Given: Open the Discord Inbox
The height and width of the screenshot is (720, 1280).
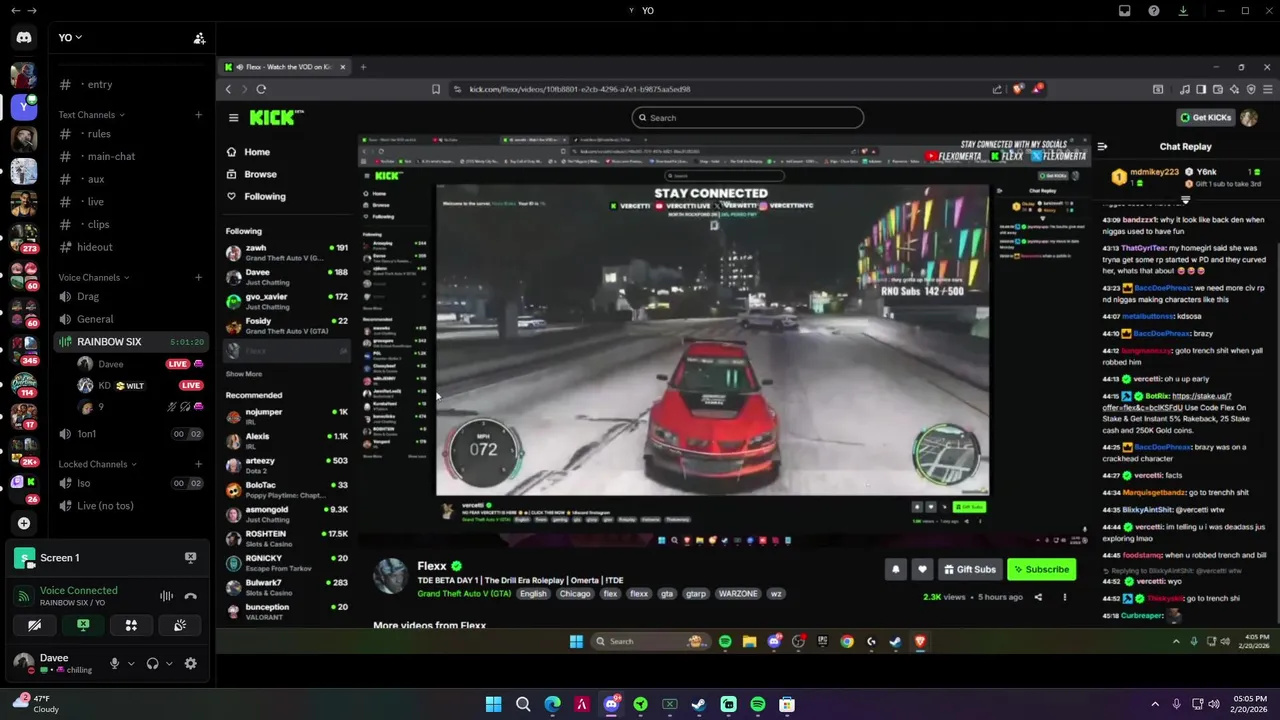Looking at the screenshot, I should tap(1125, 10).
